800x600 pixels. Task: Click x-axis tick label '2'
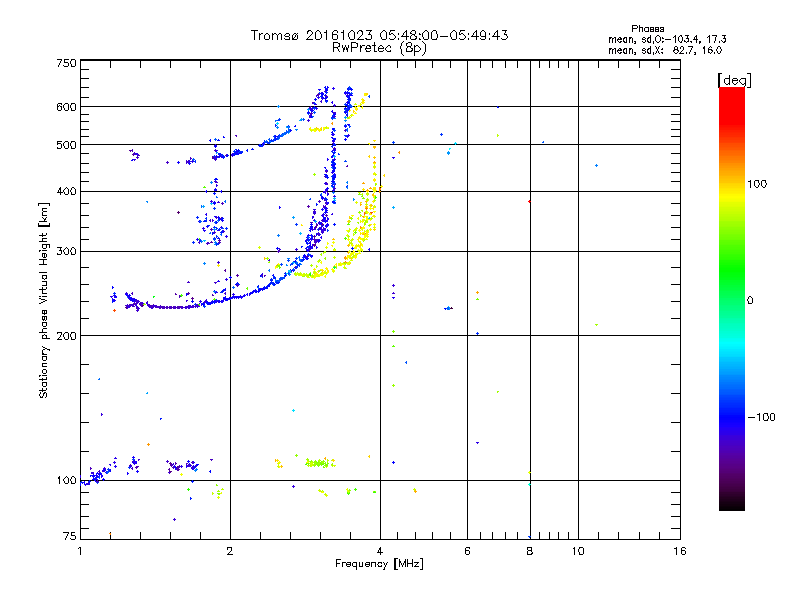[230, 551]
